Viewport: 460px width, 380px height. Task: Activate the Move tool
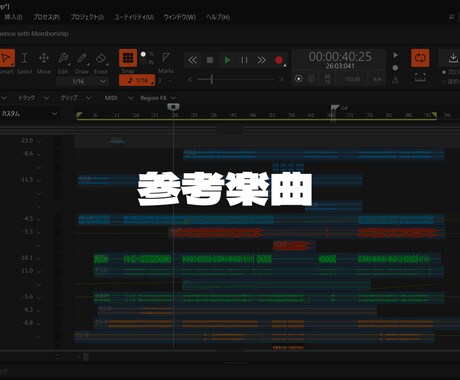point(44,58)
